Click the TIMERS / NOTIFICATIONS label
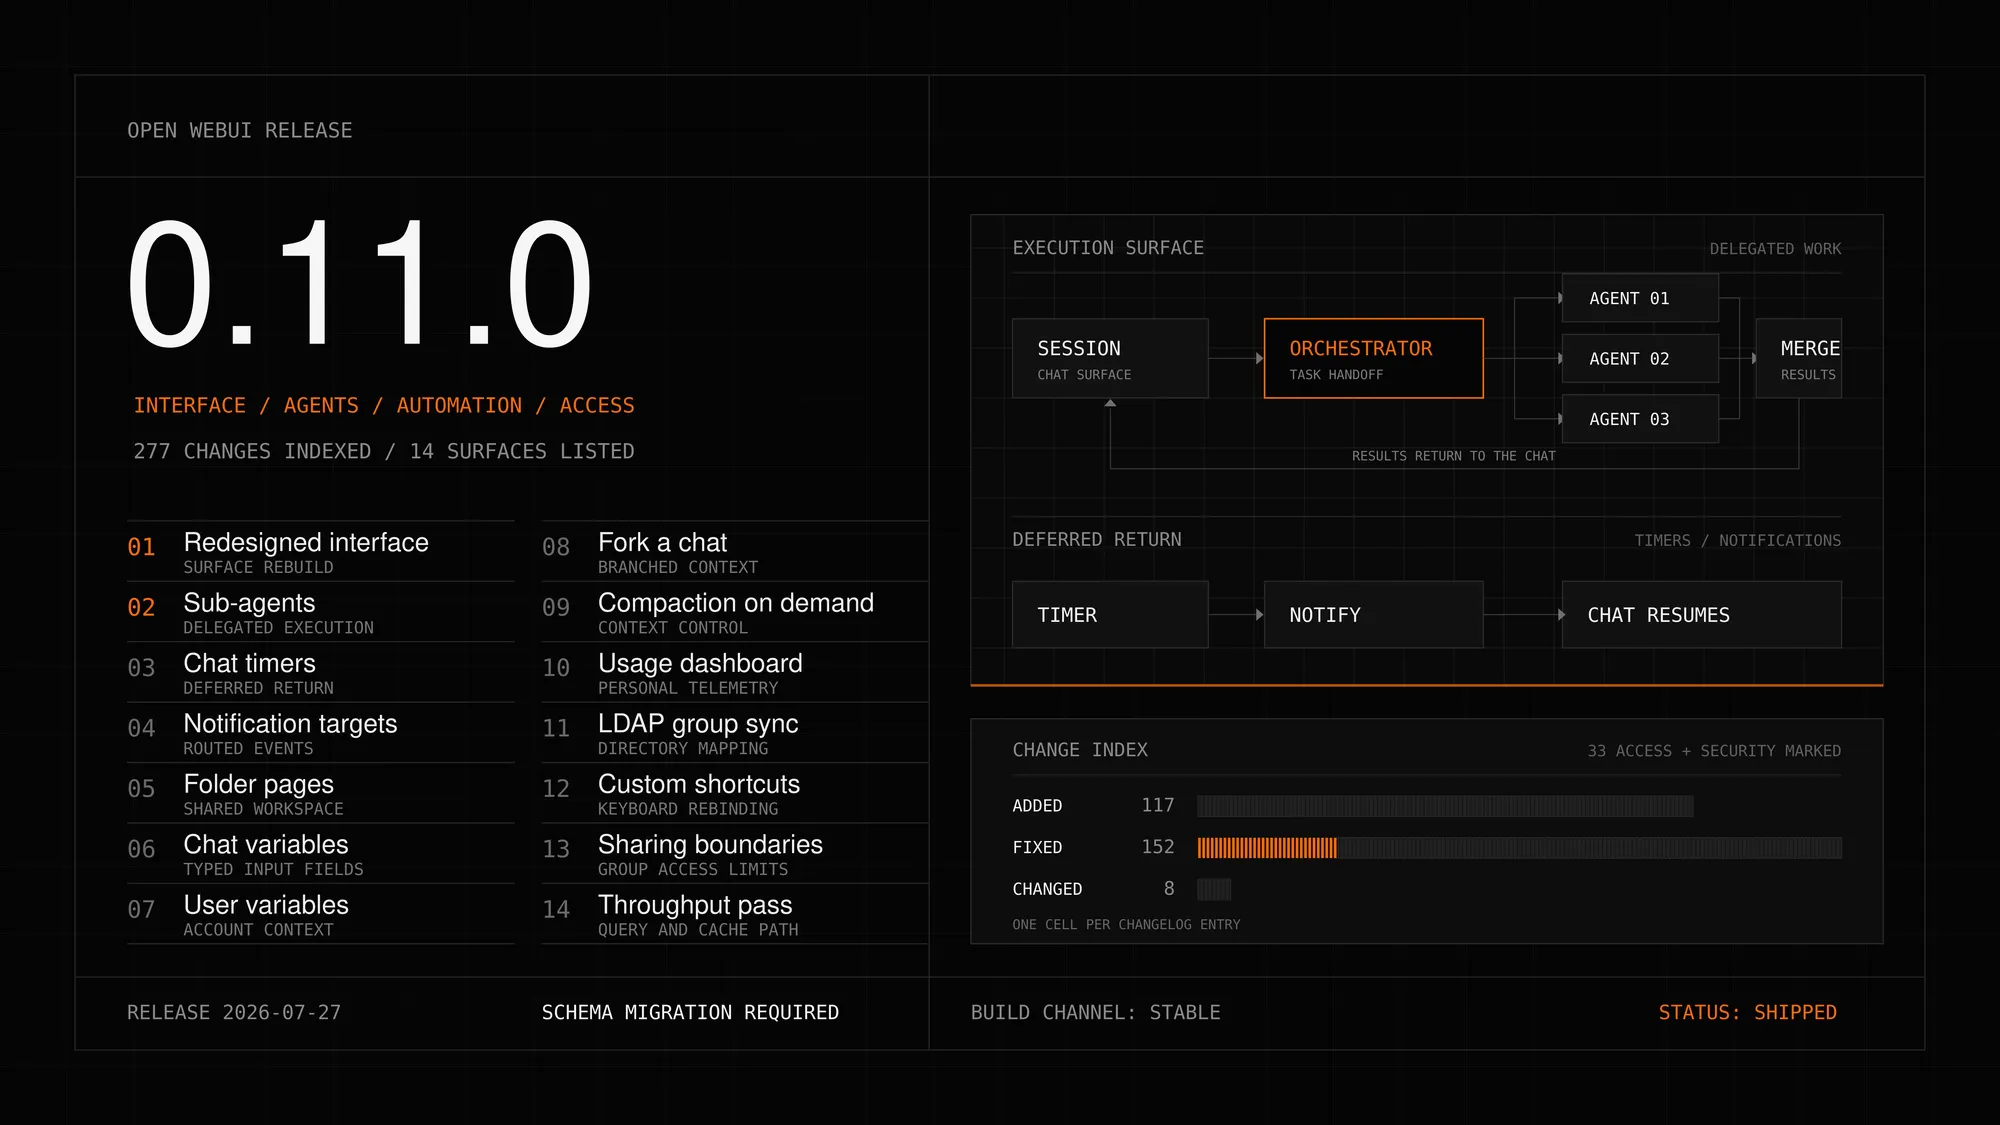 (x=1738, y=541)
